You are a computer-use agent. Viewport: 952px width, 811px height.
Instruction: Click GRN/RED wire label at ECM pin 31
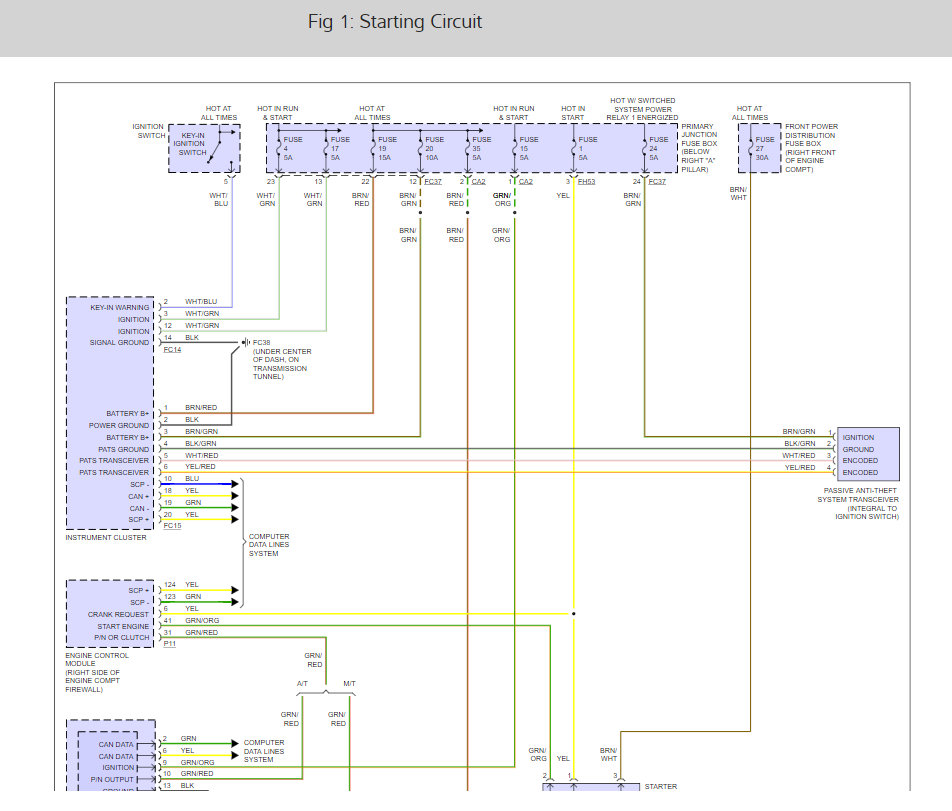pyautogui.click(x=201, y=633)
